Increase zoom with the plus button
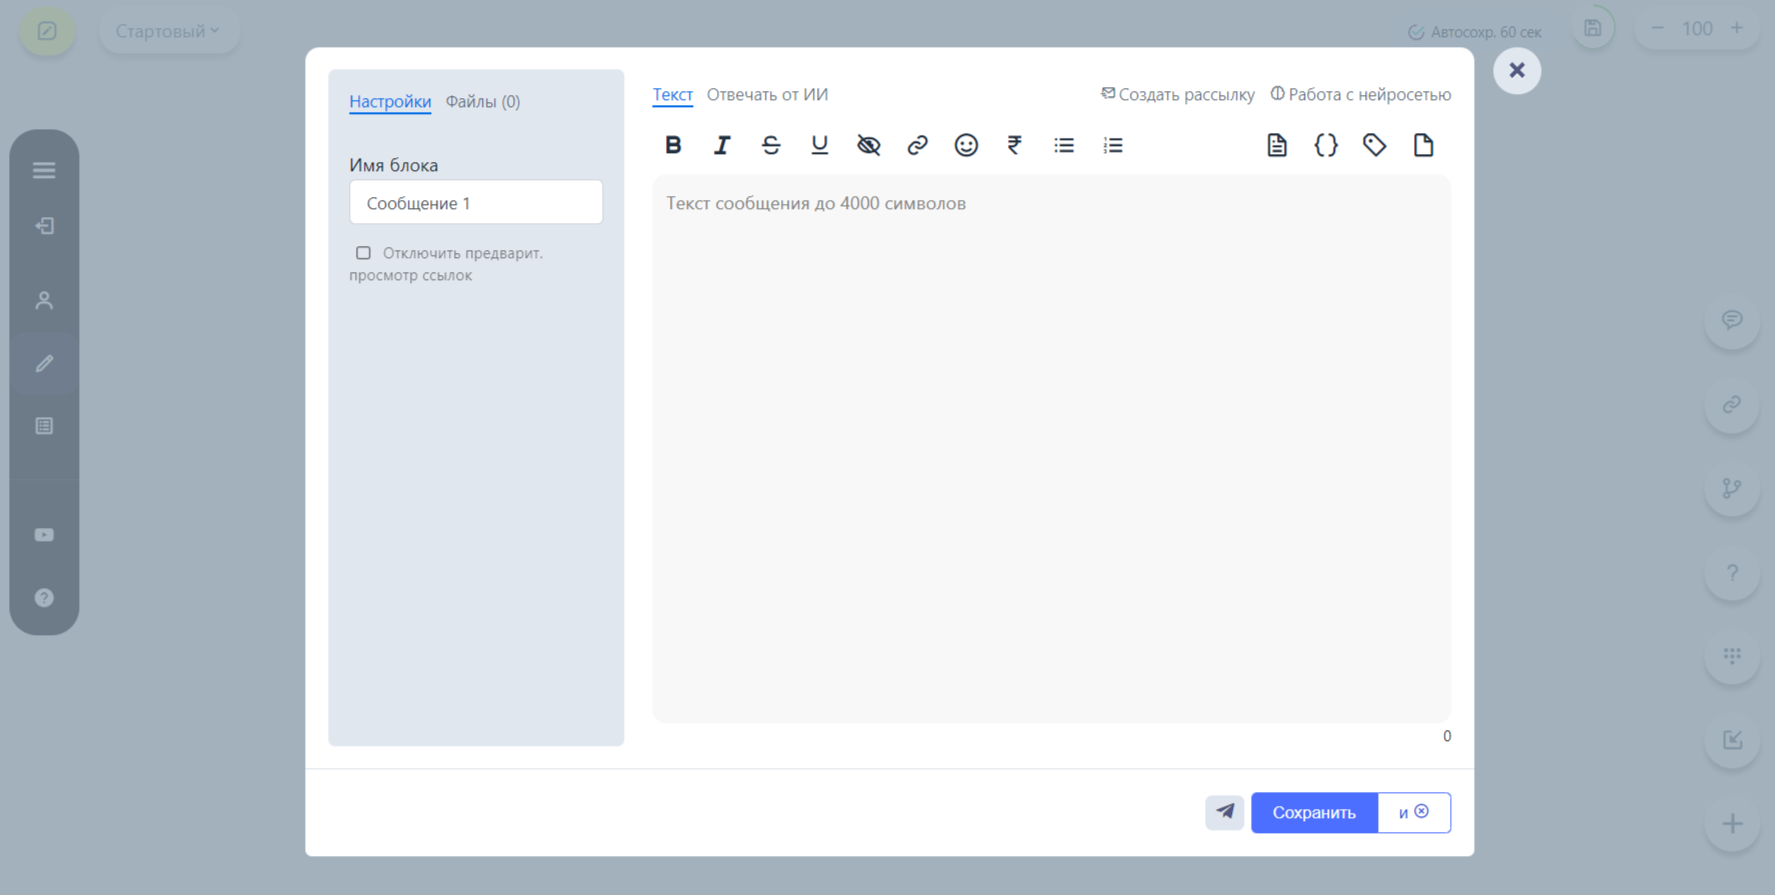1775x895 pixels. (x=1737, y=28)
